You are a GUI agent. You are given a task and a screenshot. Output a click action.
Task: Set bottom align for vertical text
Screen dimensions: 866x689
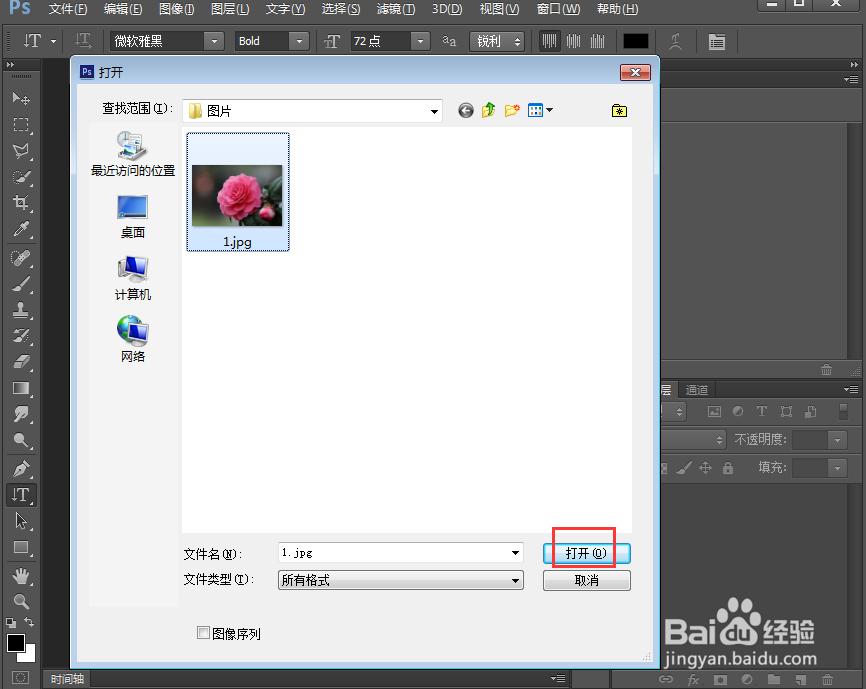[597, 41]
